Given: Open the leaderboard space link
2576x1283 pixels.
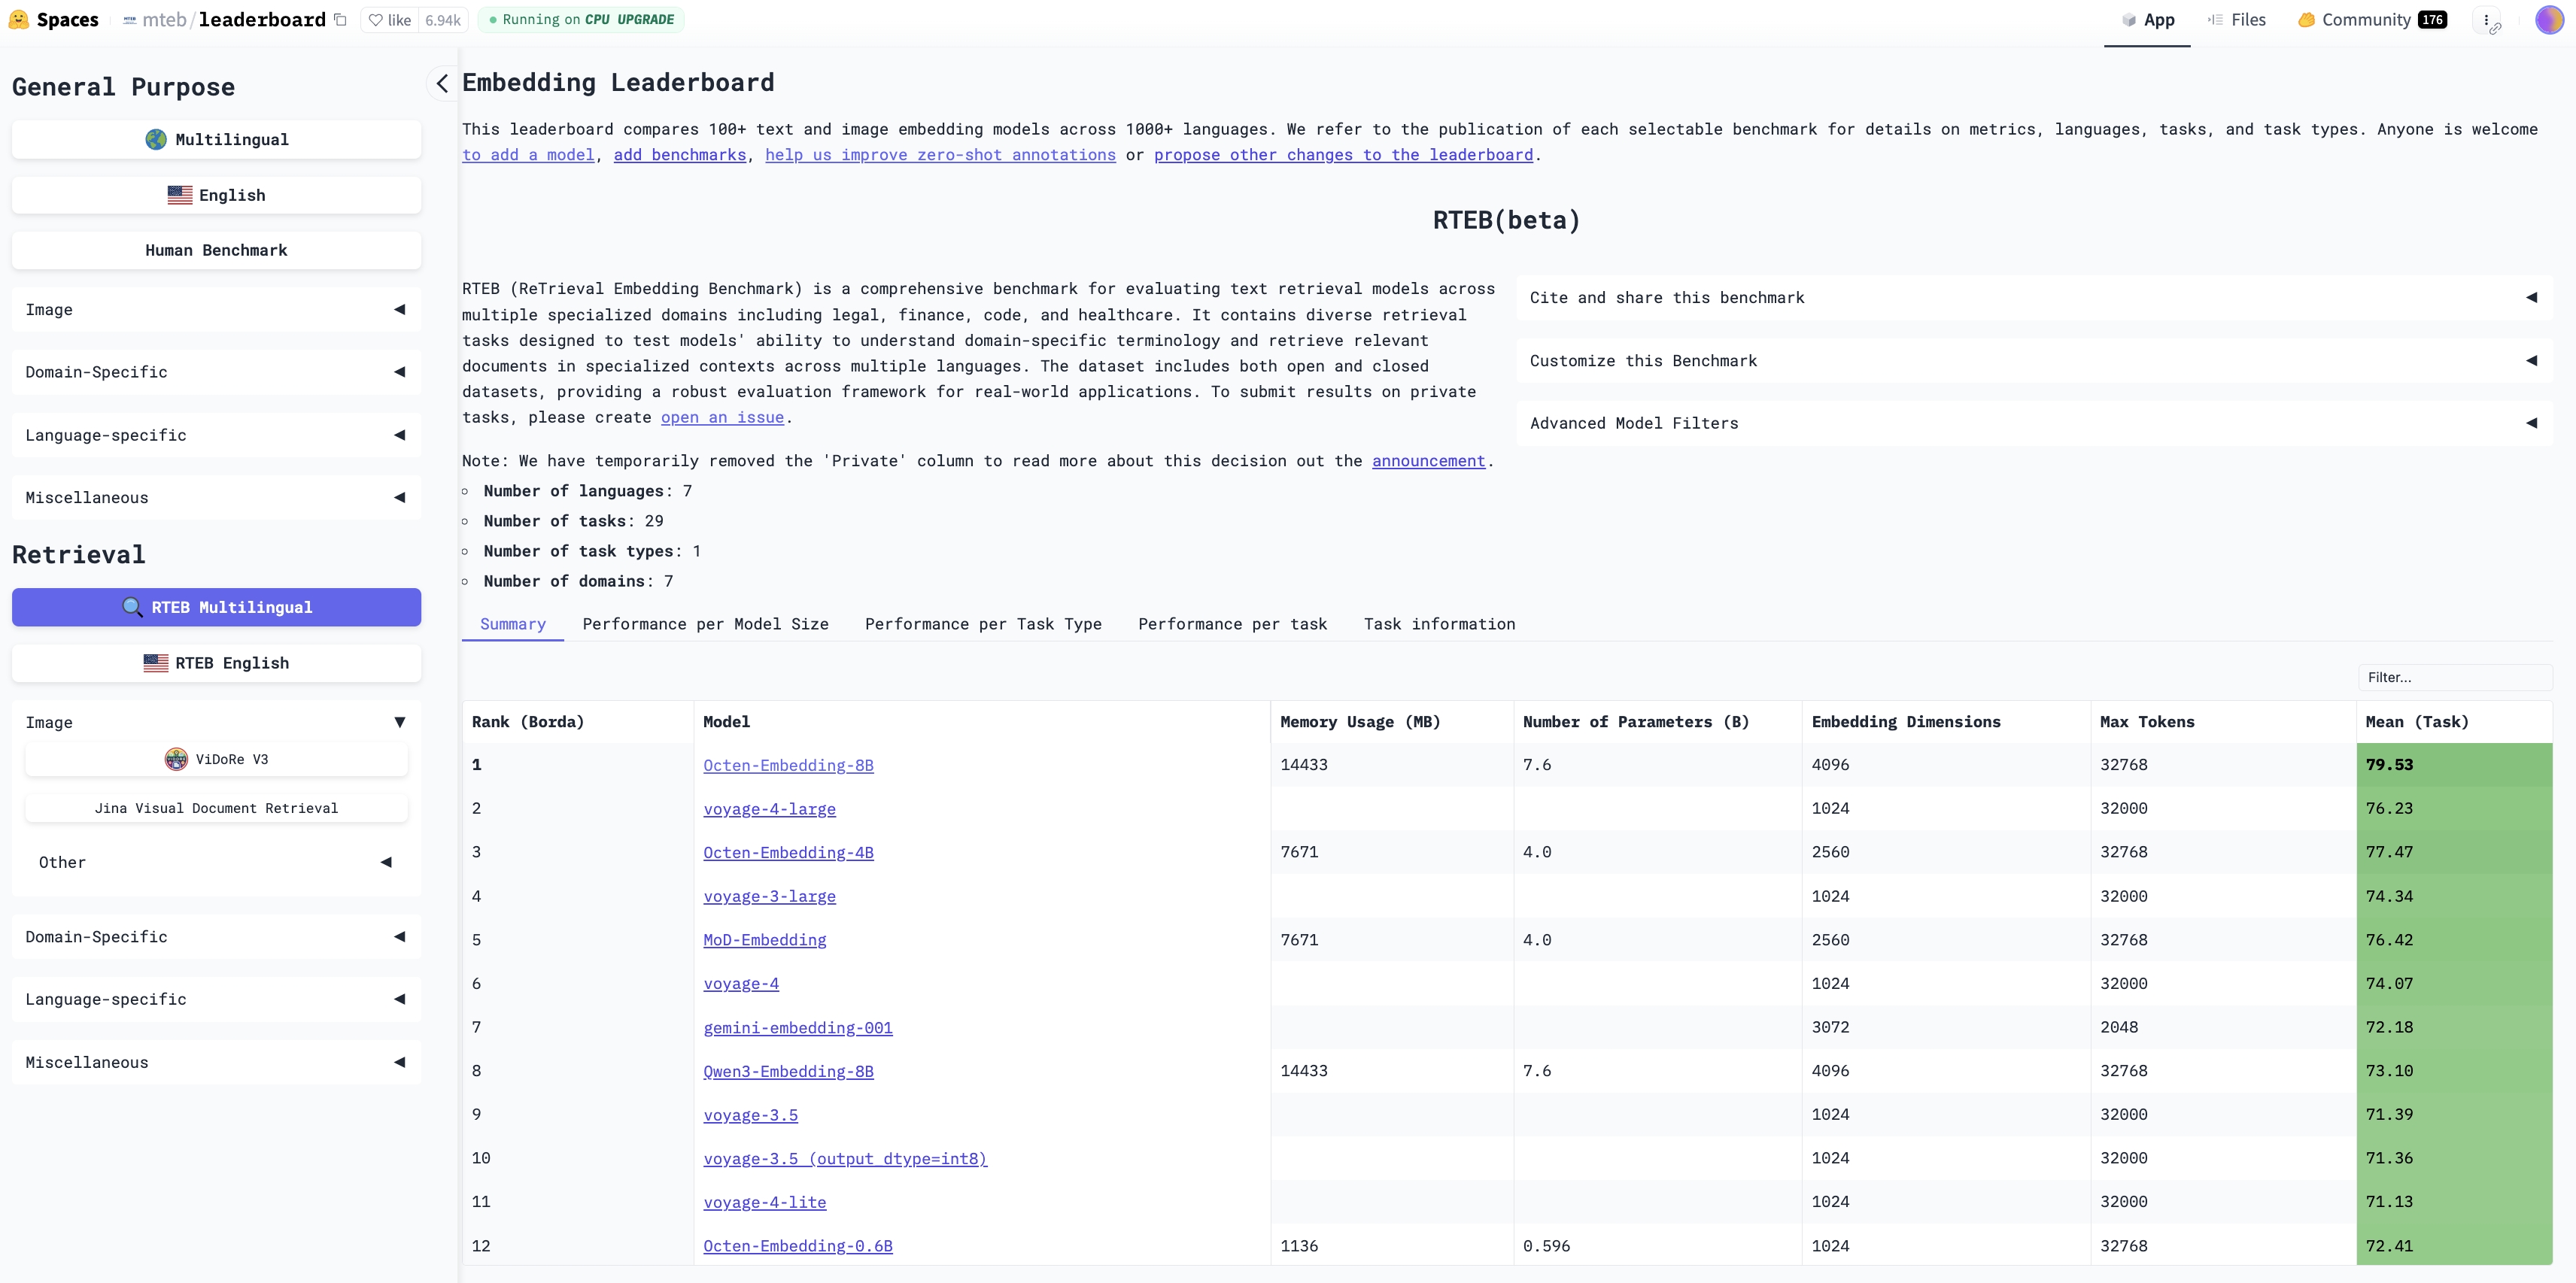Looking at the screenshot, I should 262,20.
